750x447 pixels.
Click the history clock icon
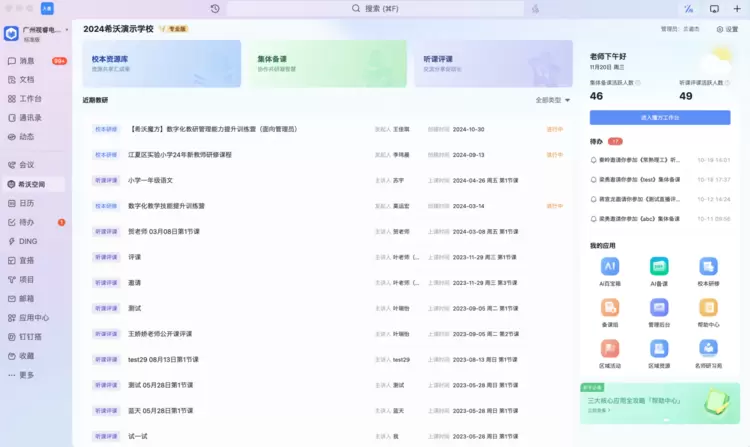point(215,9)
